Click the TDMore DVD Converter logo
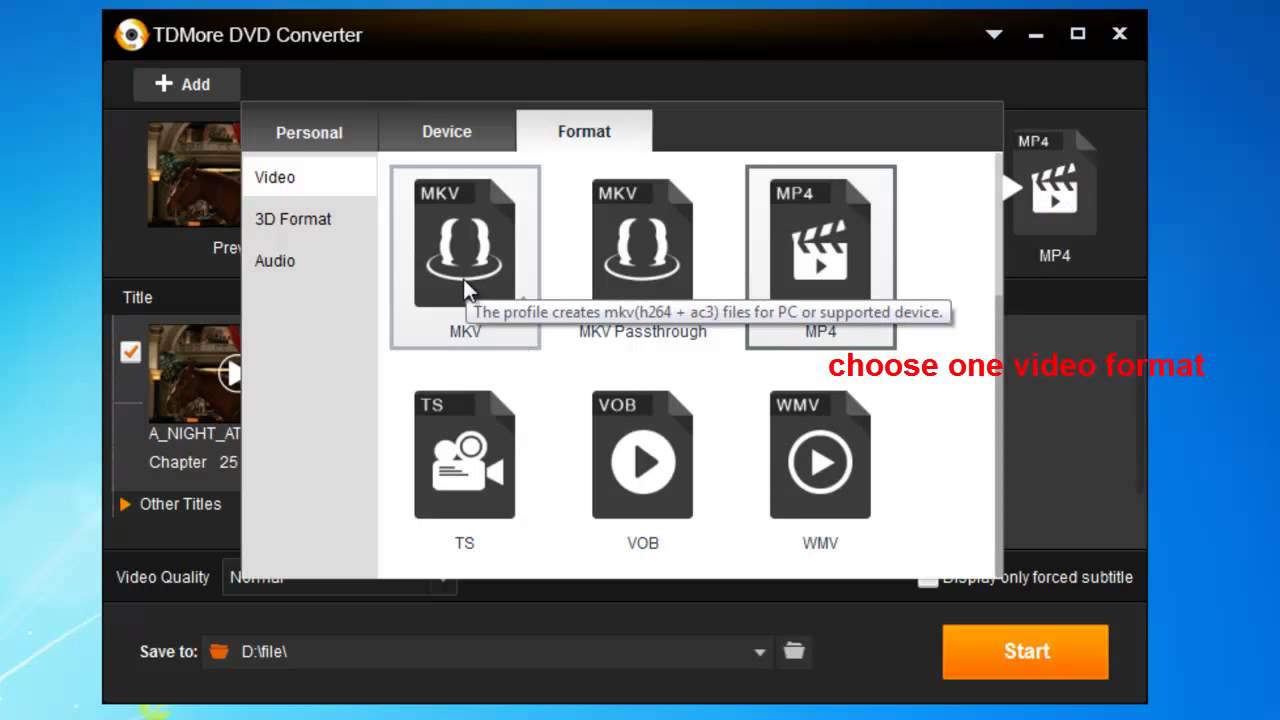This screenshot has width=1280, height=720. coord(131,34)
